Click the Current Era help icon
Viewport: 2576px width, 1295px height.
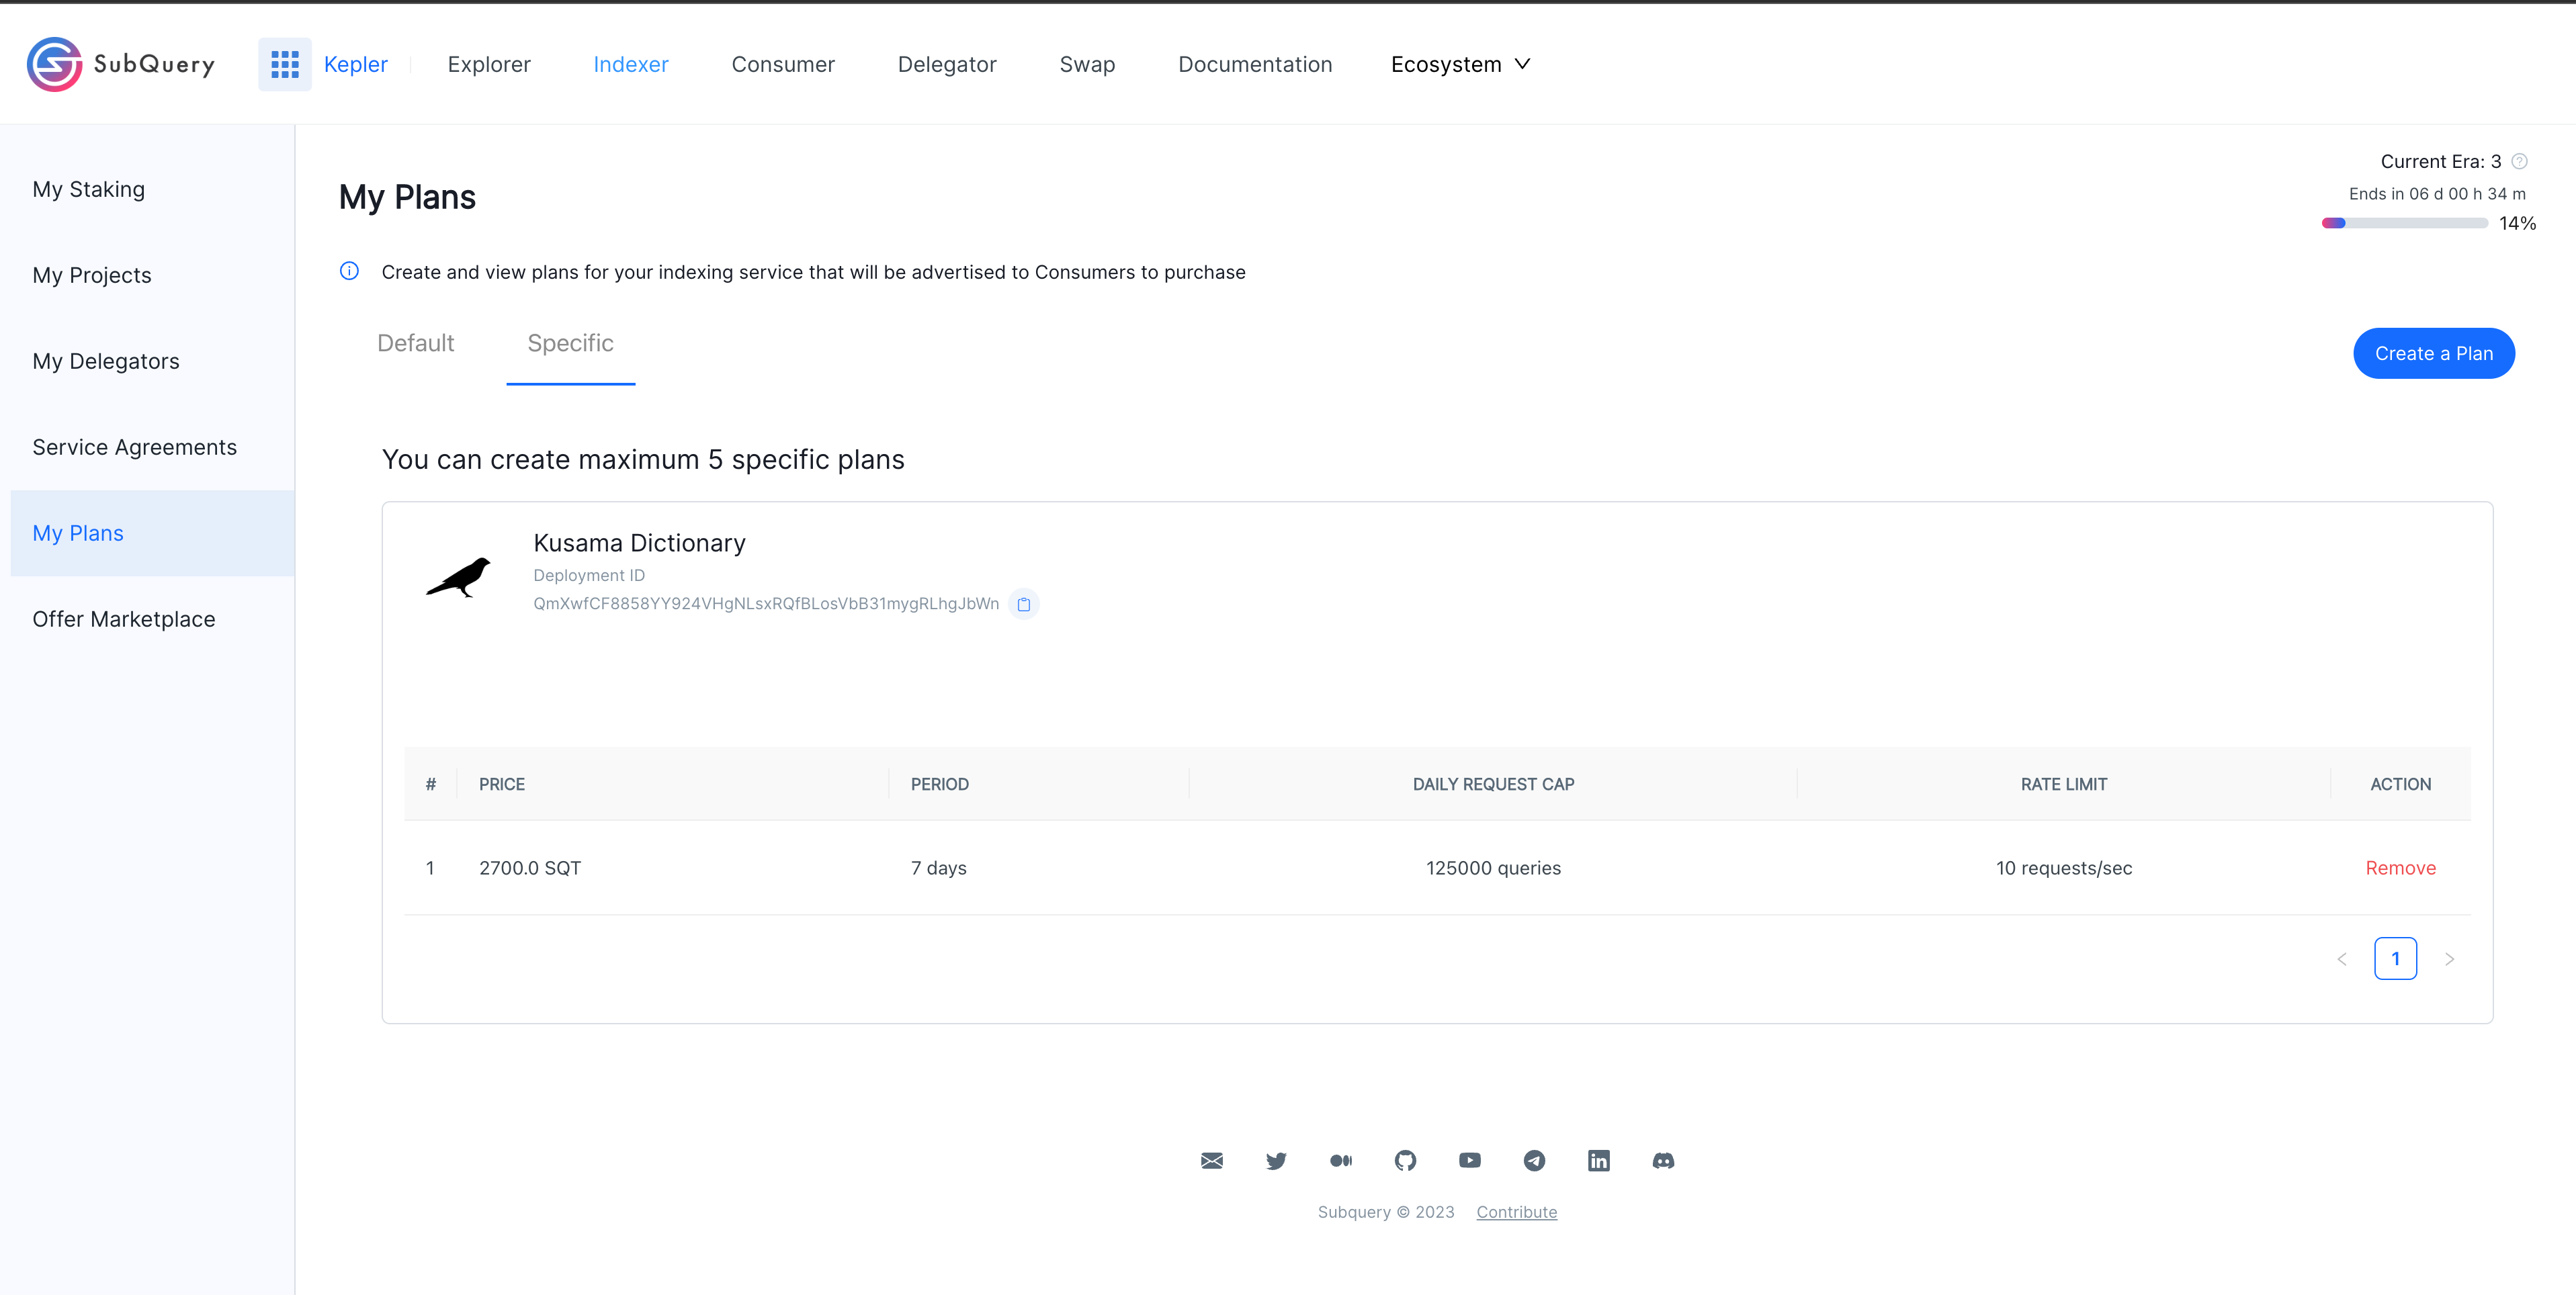(x=2519, y=161)
